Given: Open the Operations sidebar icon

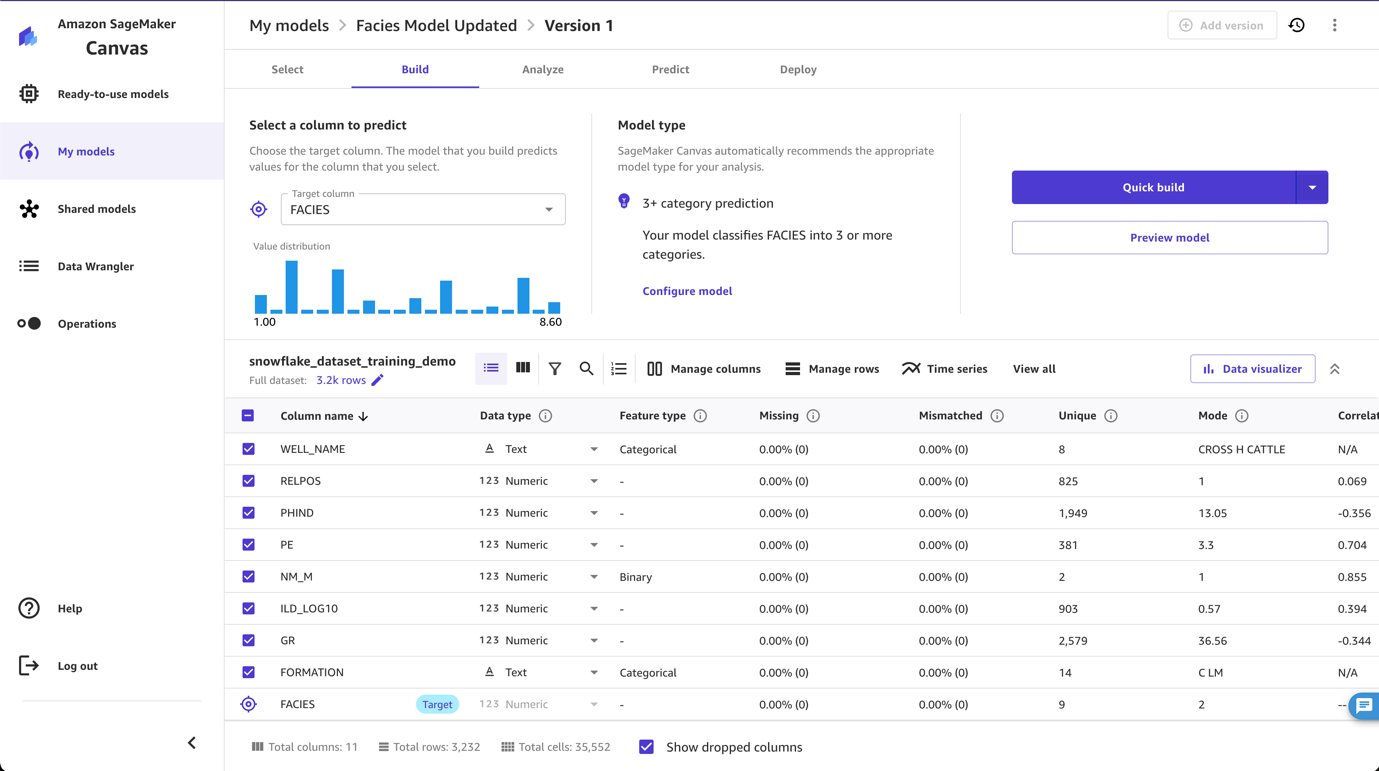Looking at the screenshot, I should pos(29,324).
